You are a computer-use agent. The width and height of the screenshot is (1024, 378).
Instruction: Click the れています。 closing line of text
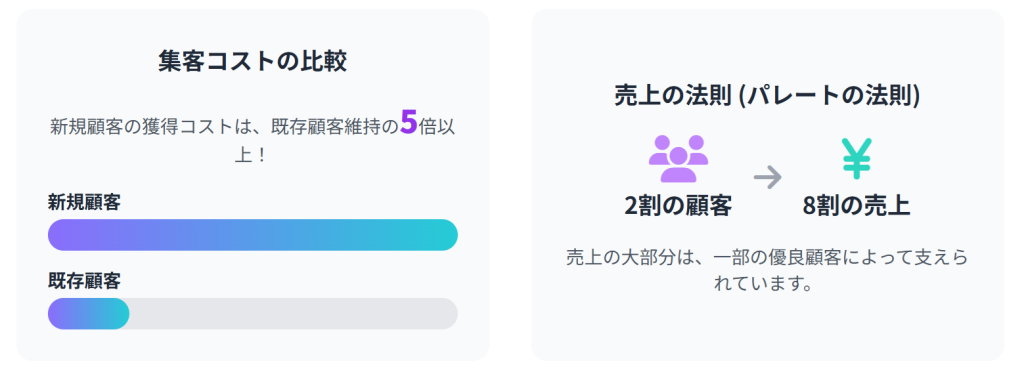click(x=767, y=285)
